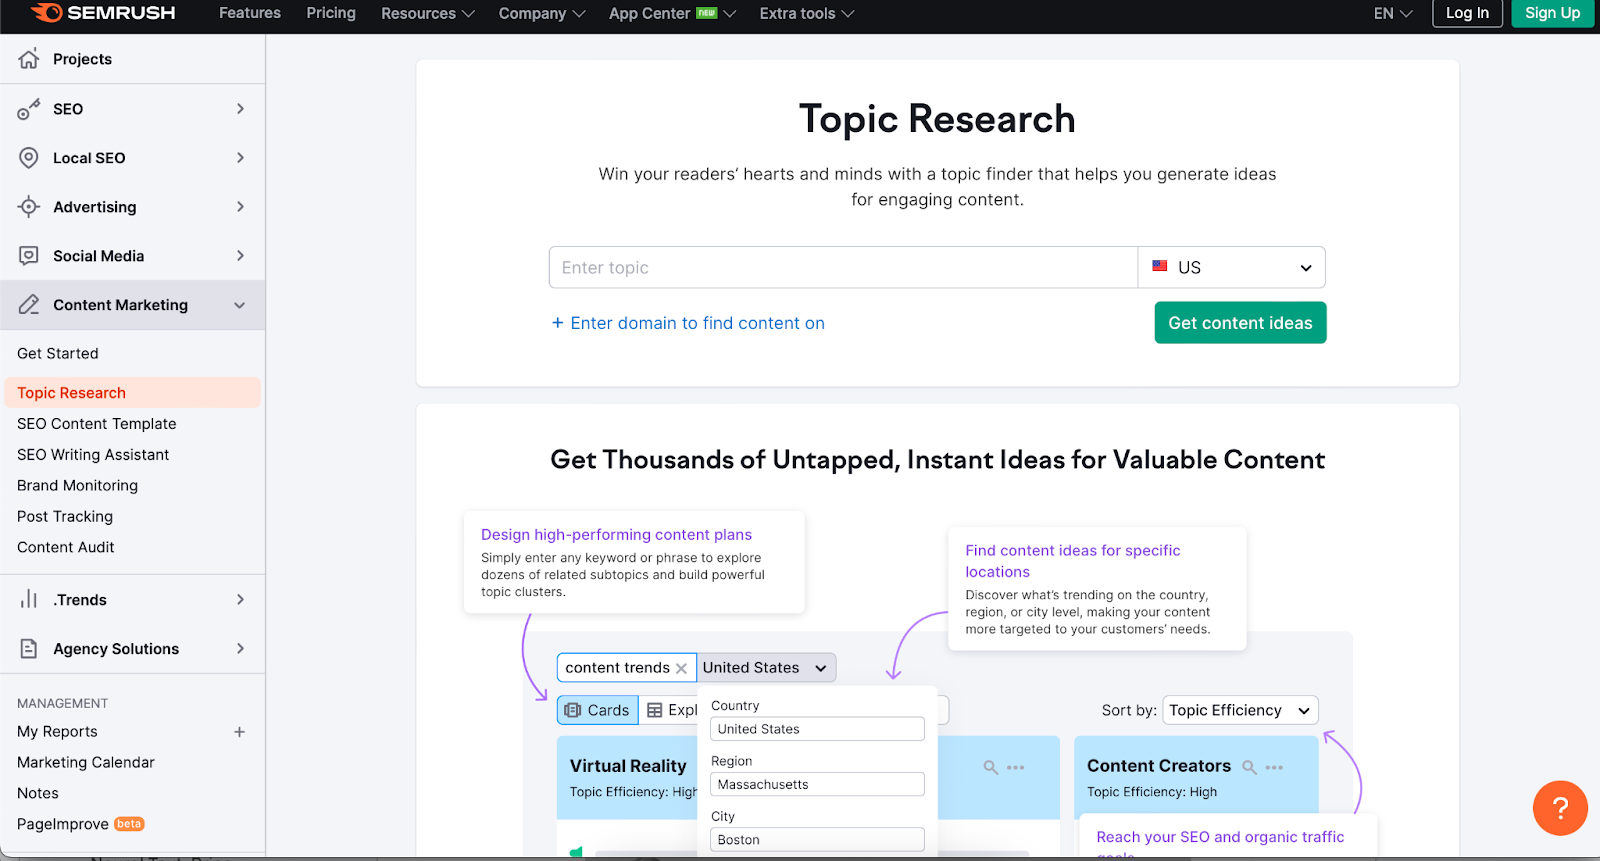Image resolution: width=1600 pixels, height=861 pixels.
Task: Click search icon on Virtual Reality card
Action: click(x=990, y=767)
